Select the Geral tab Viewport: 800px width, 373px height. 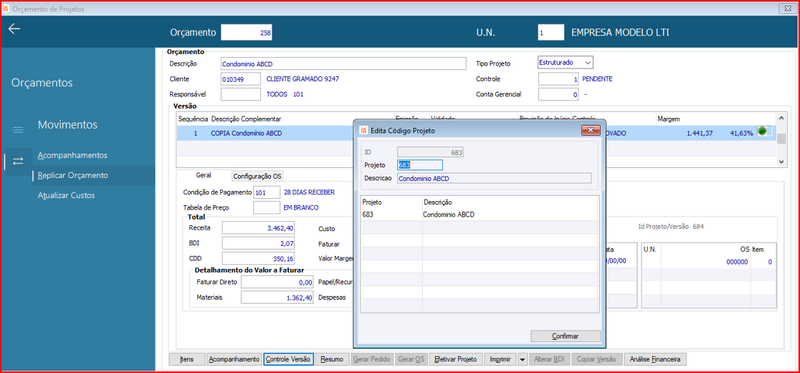(204, 175)
